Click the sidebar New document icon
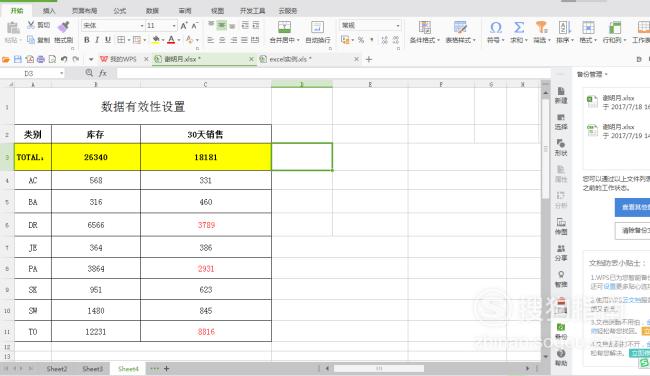 560,95
